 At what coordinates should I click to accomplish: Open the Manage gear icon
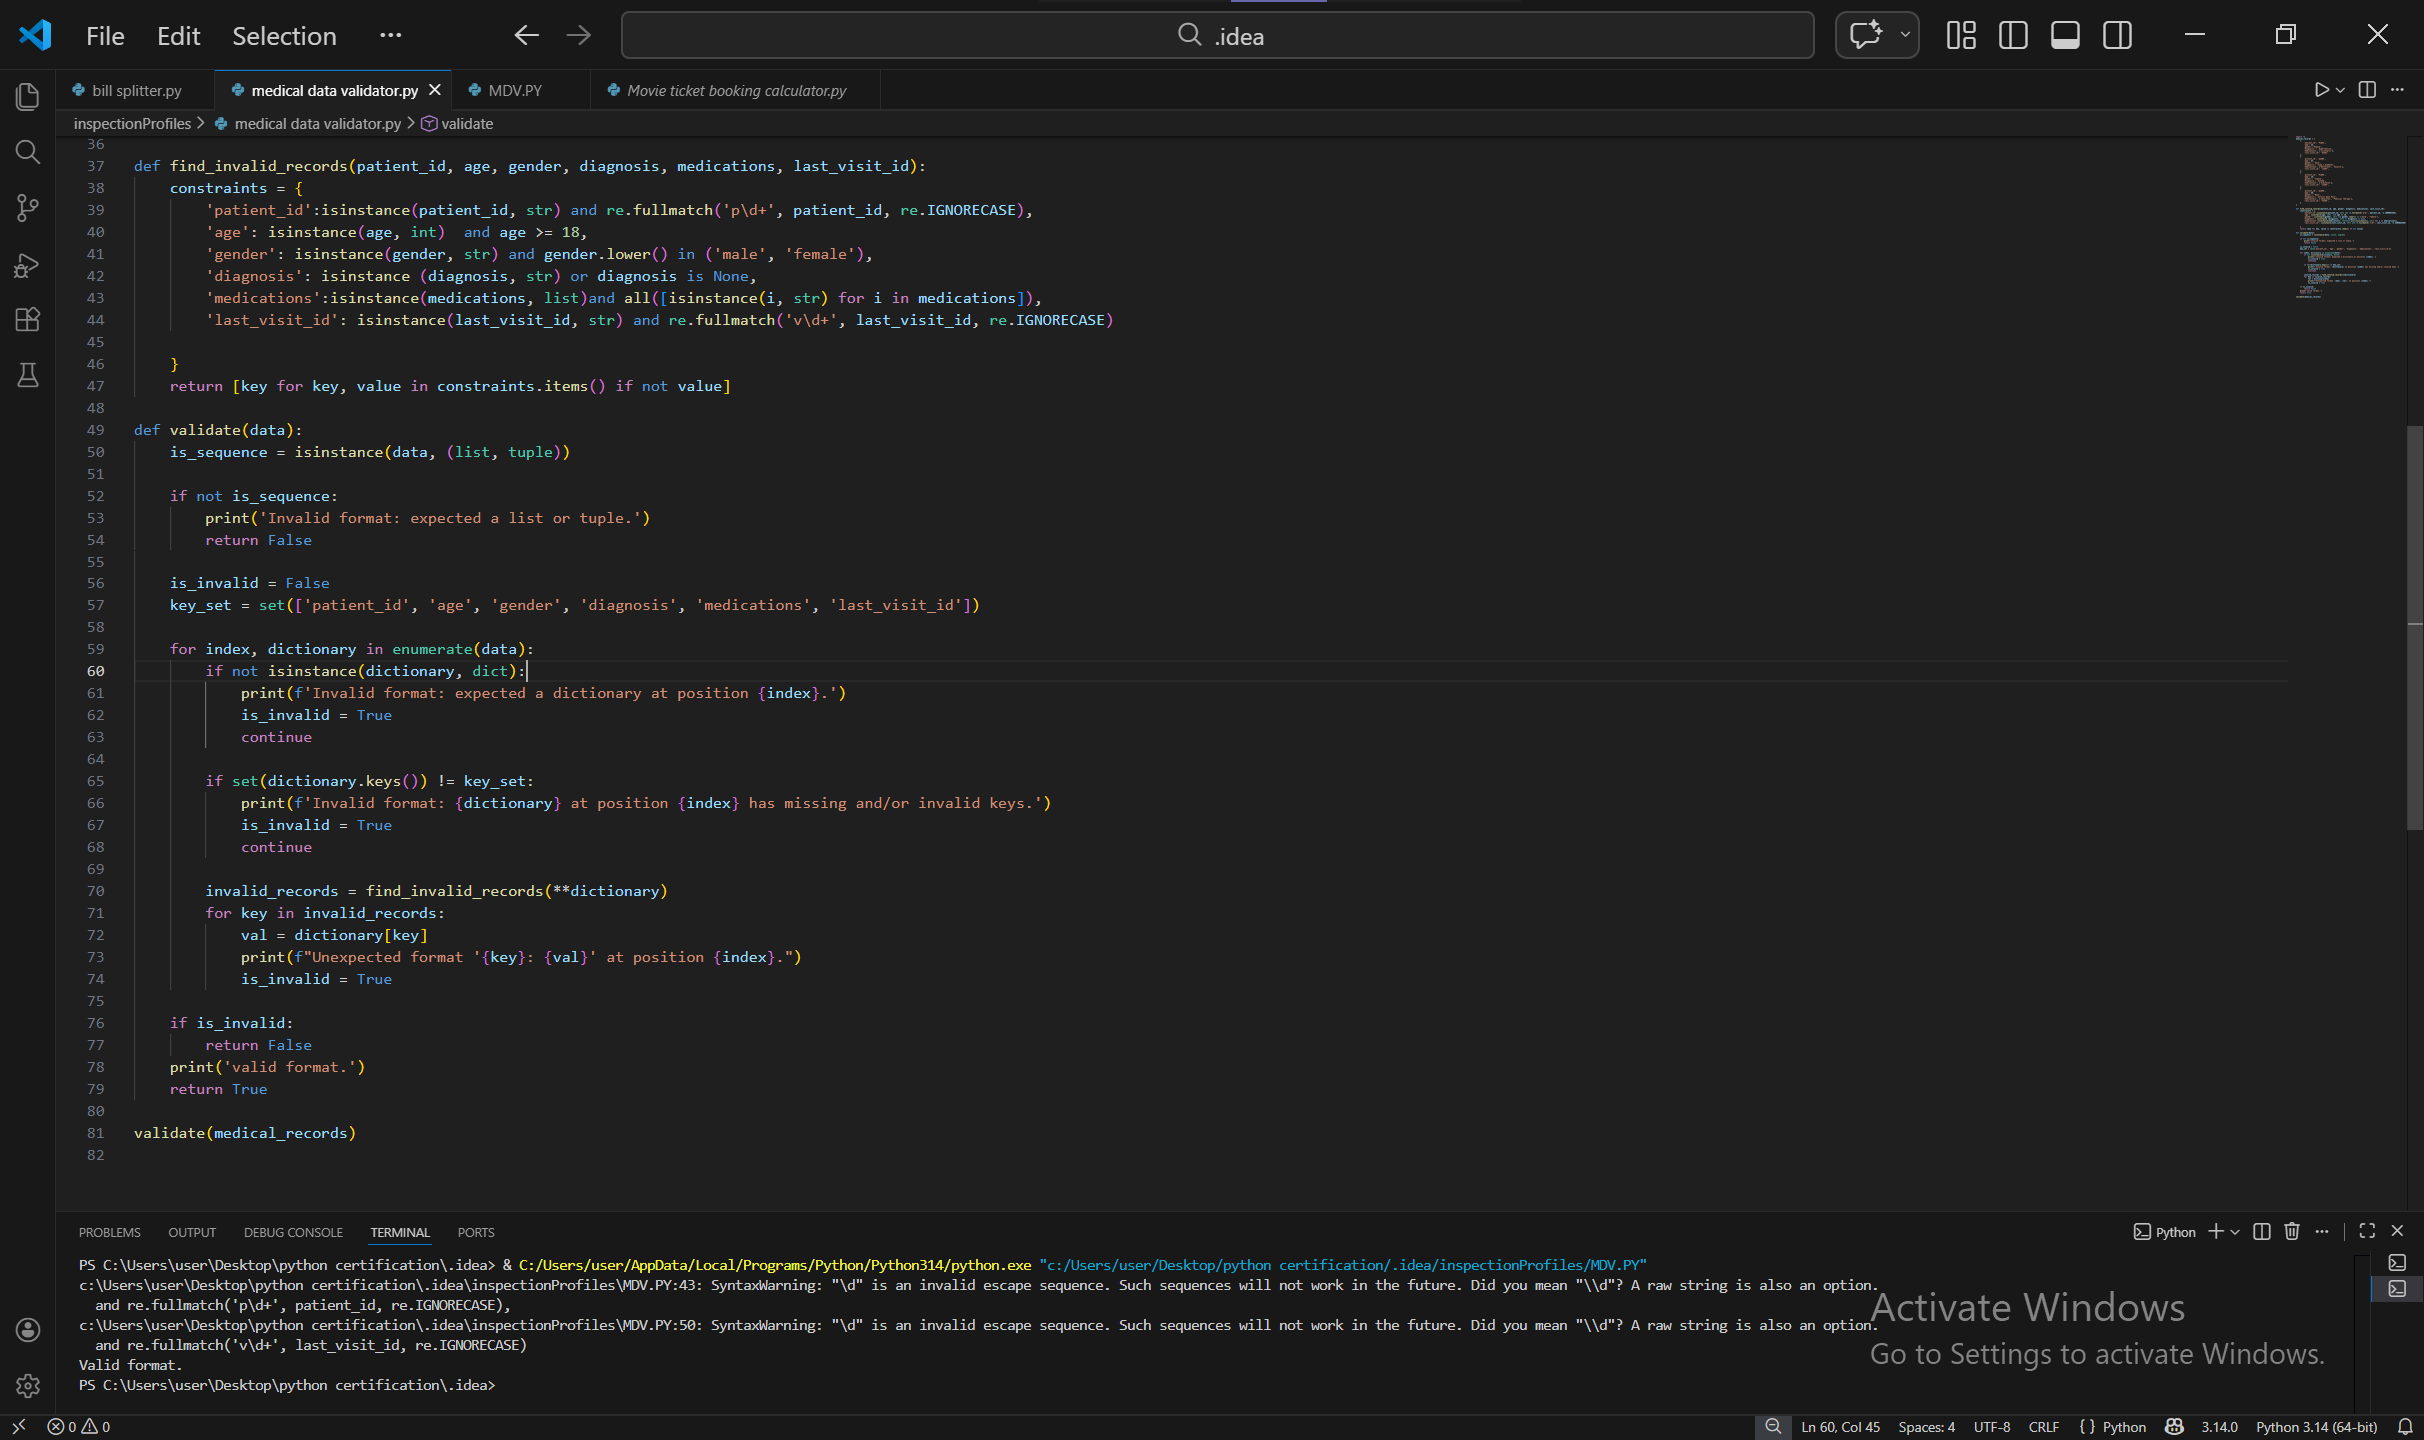pyautogui.click(x=27, y=1385)
